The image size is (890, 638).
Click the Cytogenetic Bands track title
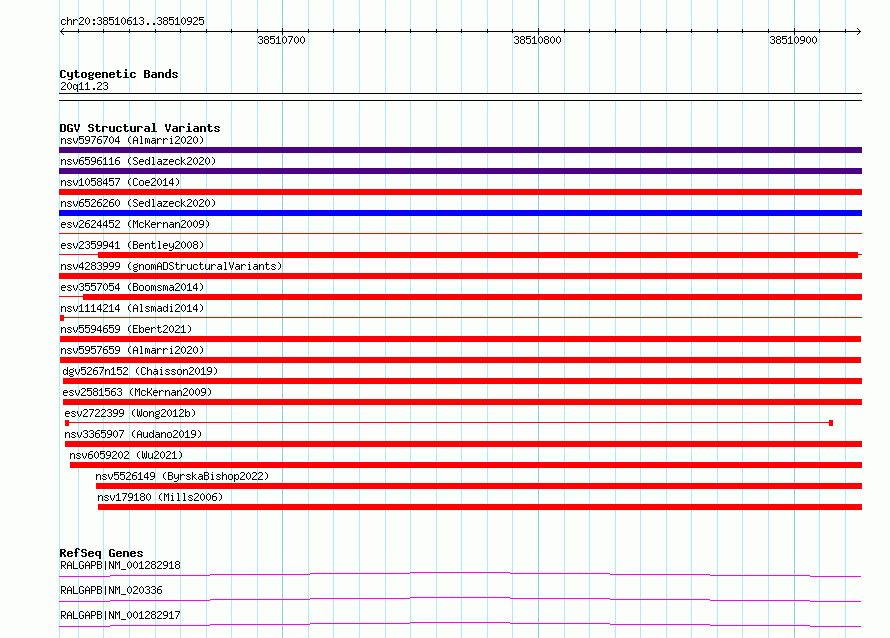(x=119, y=74)
